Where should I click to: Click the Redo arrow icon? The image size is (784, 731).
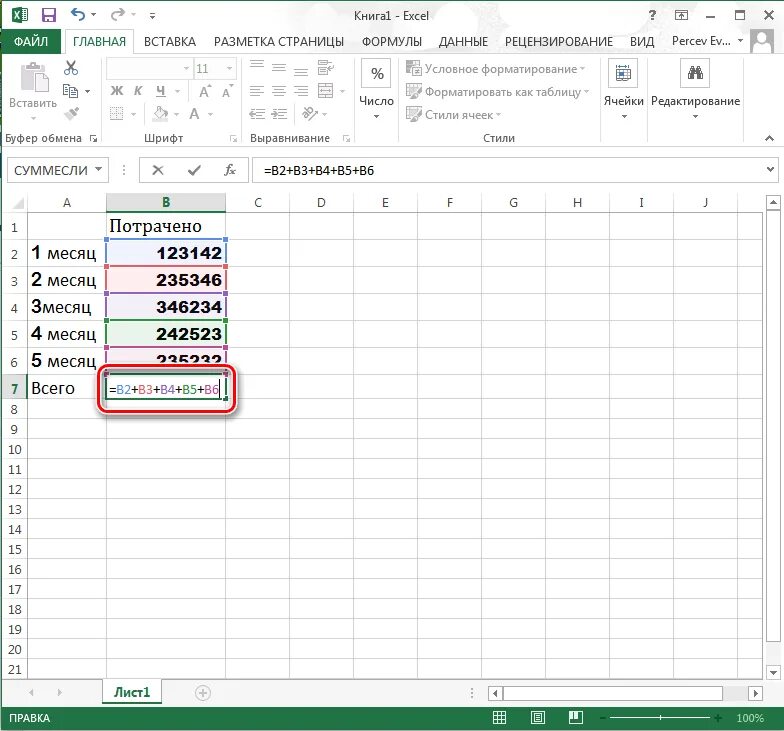118,14
